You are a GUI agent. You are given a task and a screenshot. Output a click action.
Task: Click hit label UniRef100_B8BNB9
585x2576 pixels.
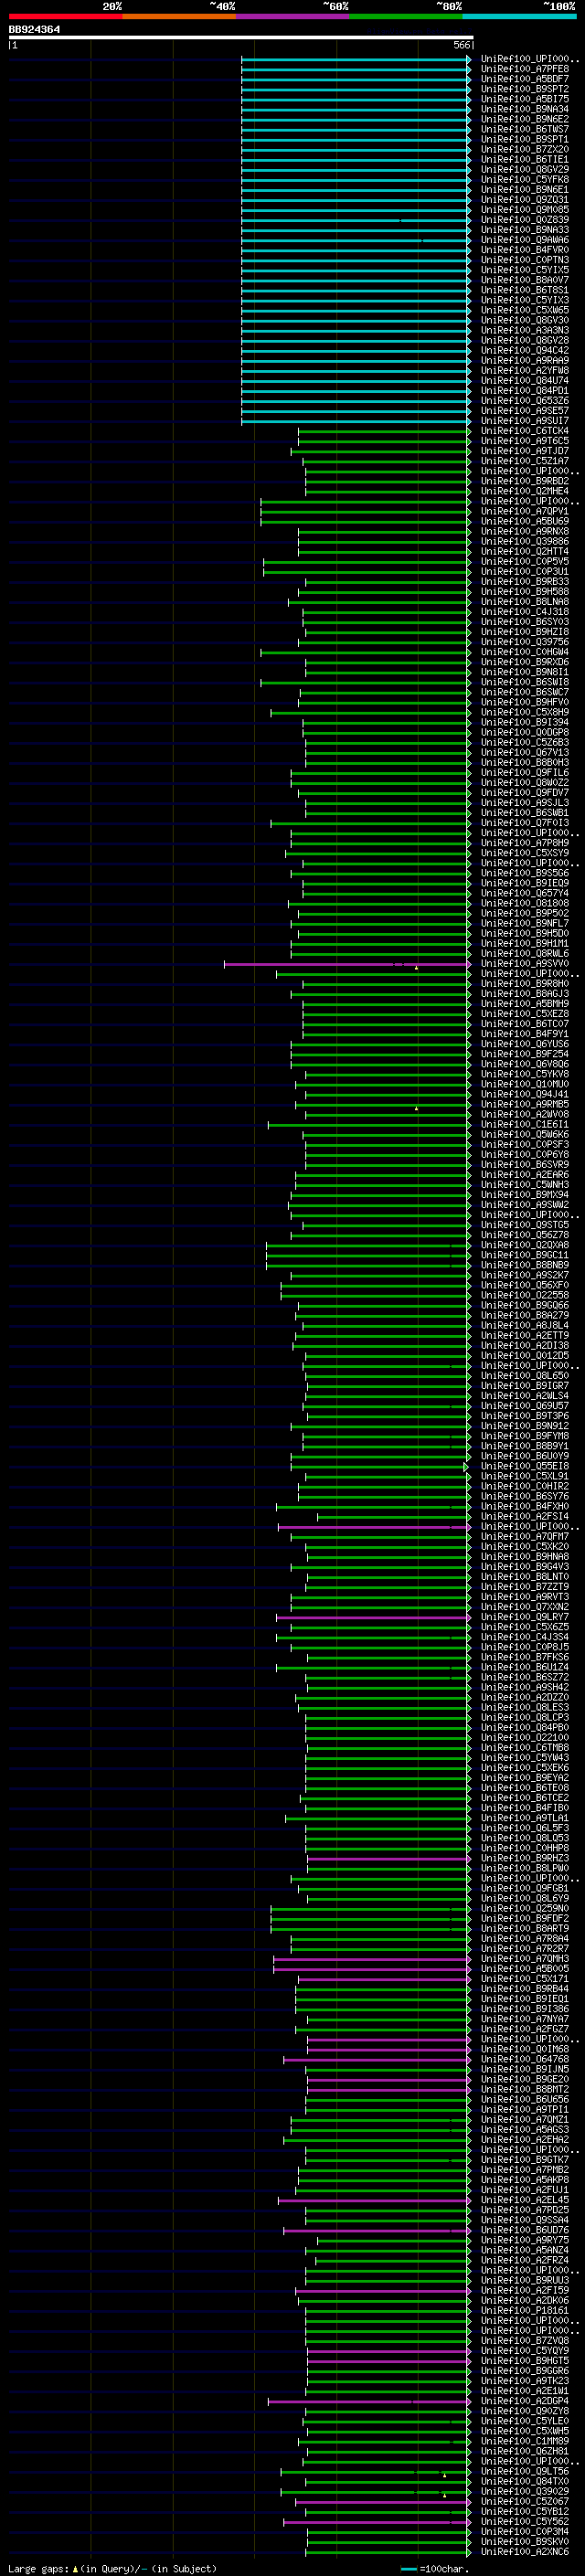pos(524,1265)
